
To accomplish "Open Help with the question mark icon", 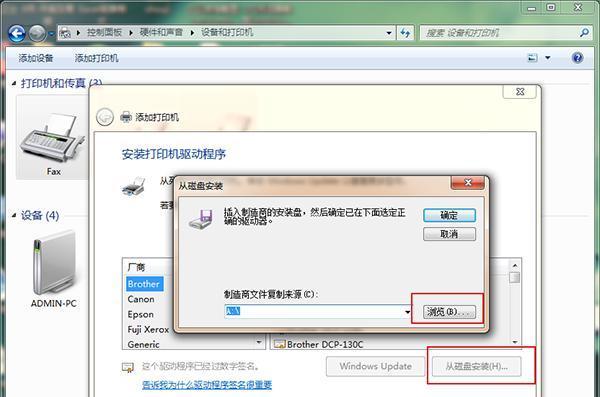I will [577, 58].
